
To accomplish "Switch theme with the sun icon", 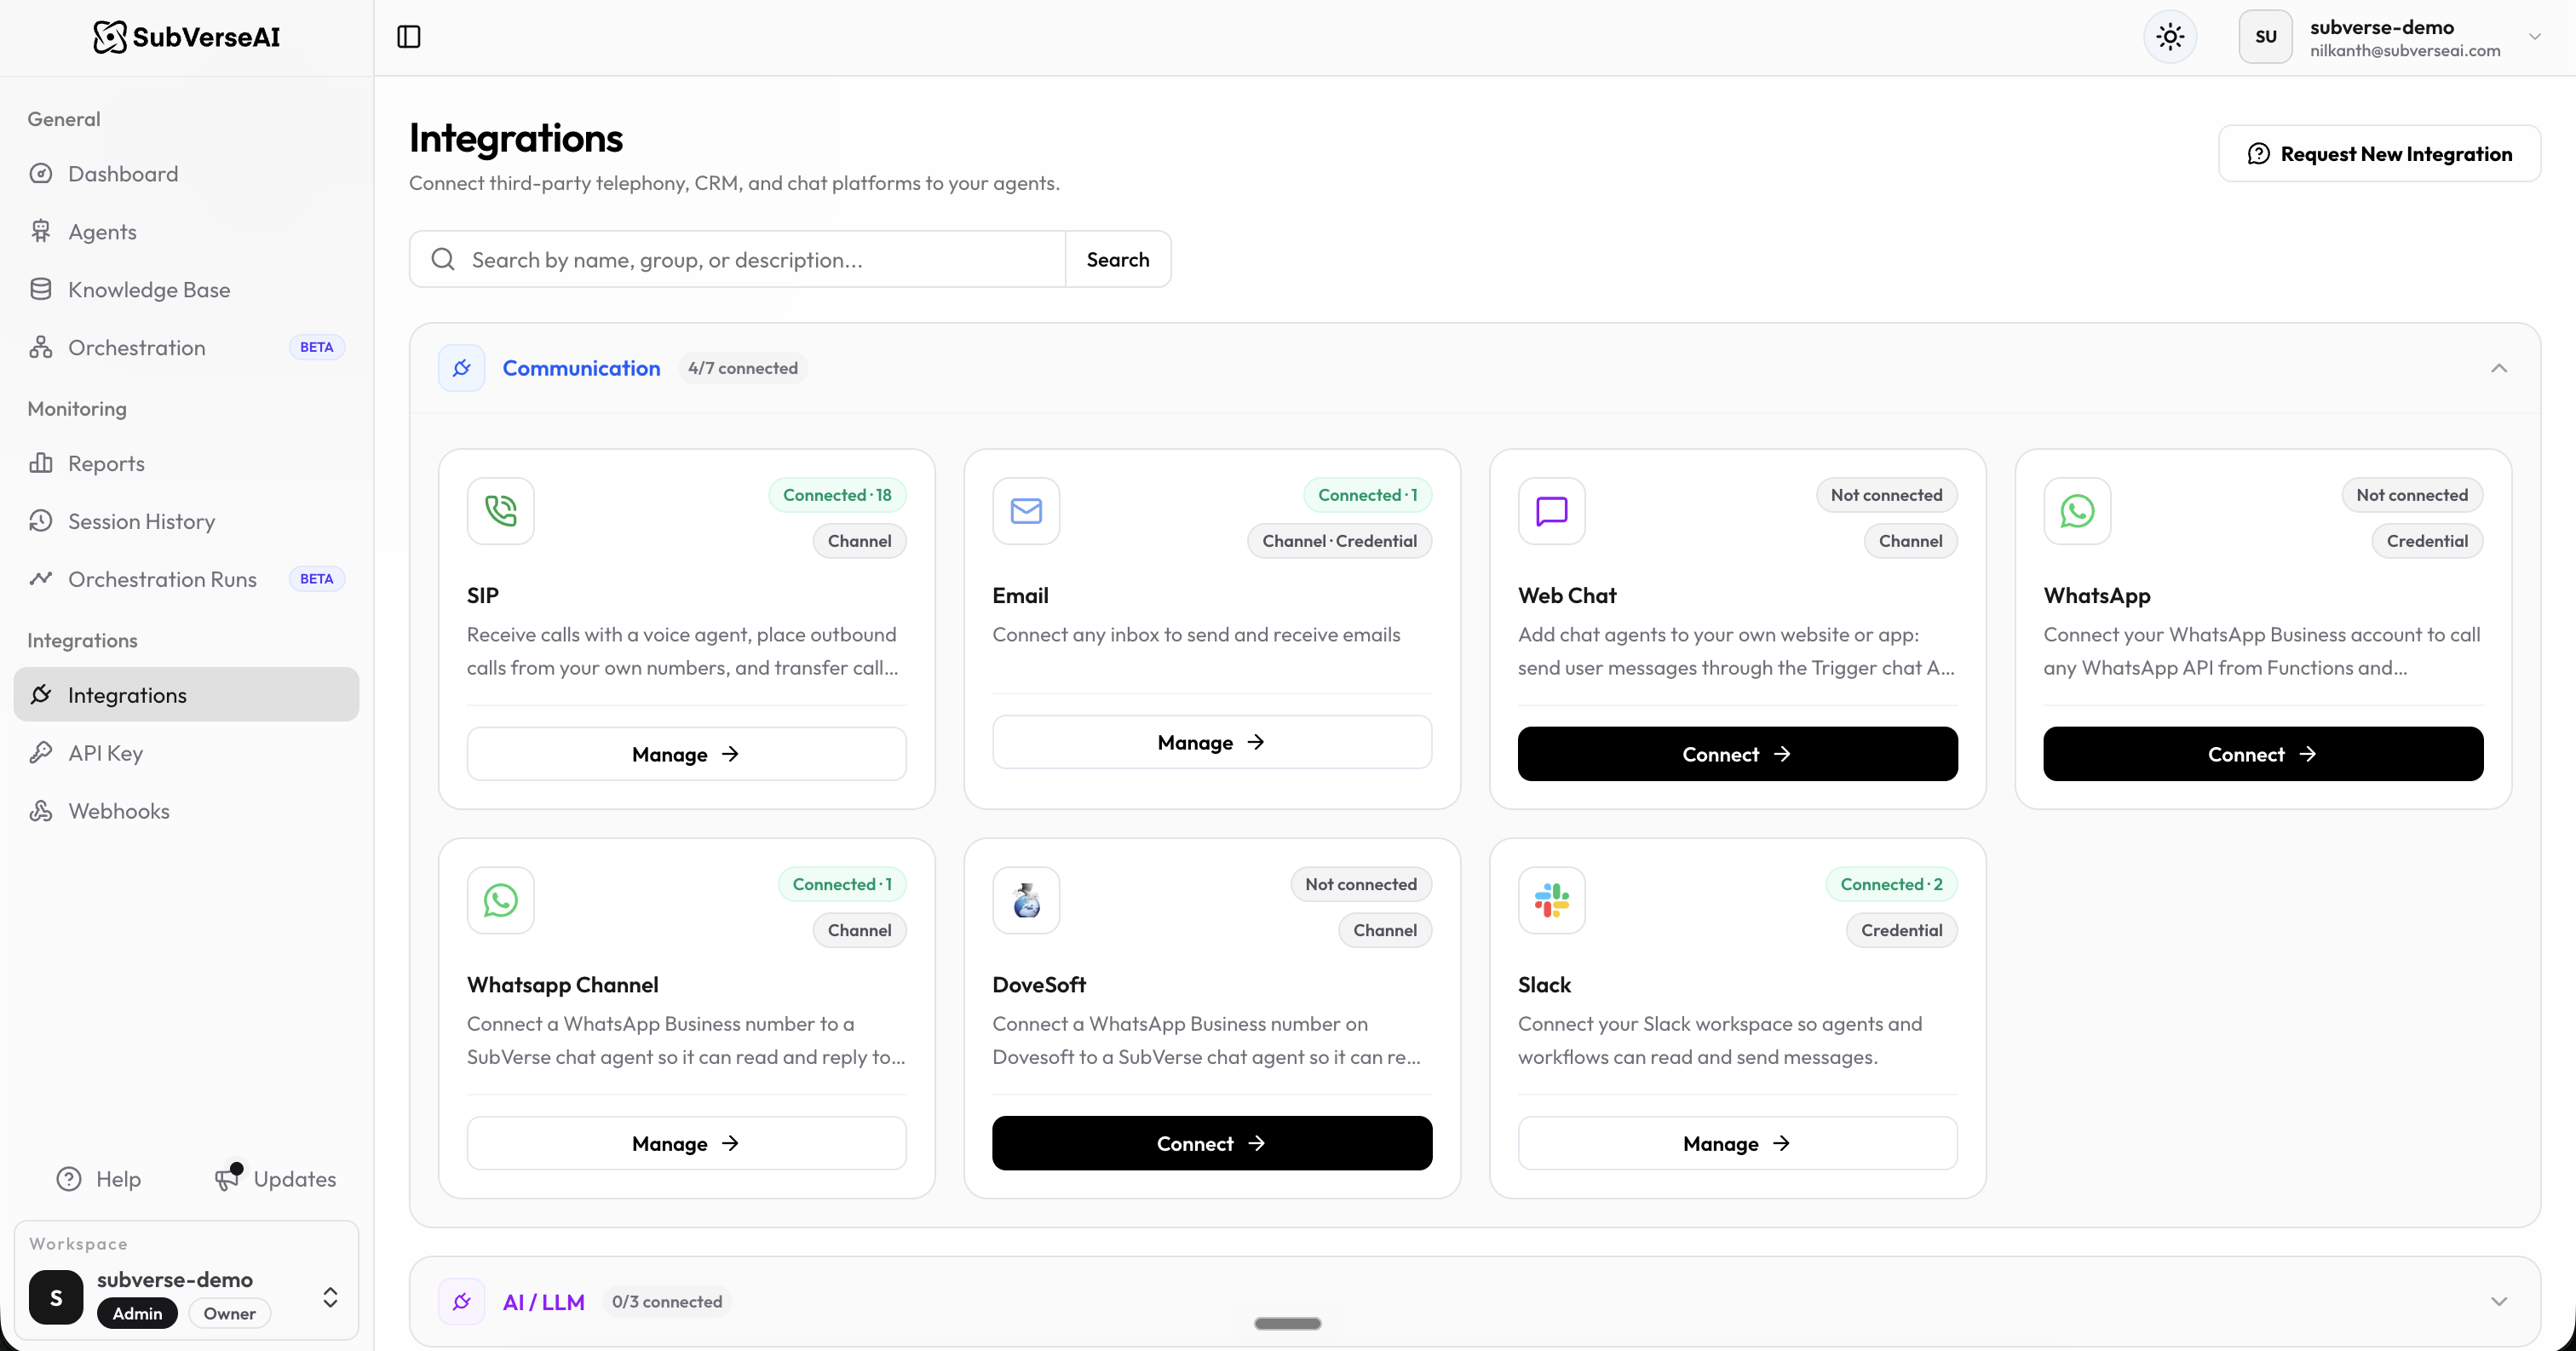I will coord(2170,37).
